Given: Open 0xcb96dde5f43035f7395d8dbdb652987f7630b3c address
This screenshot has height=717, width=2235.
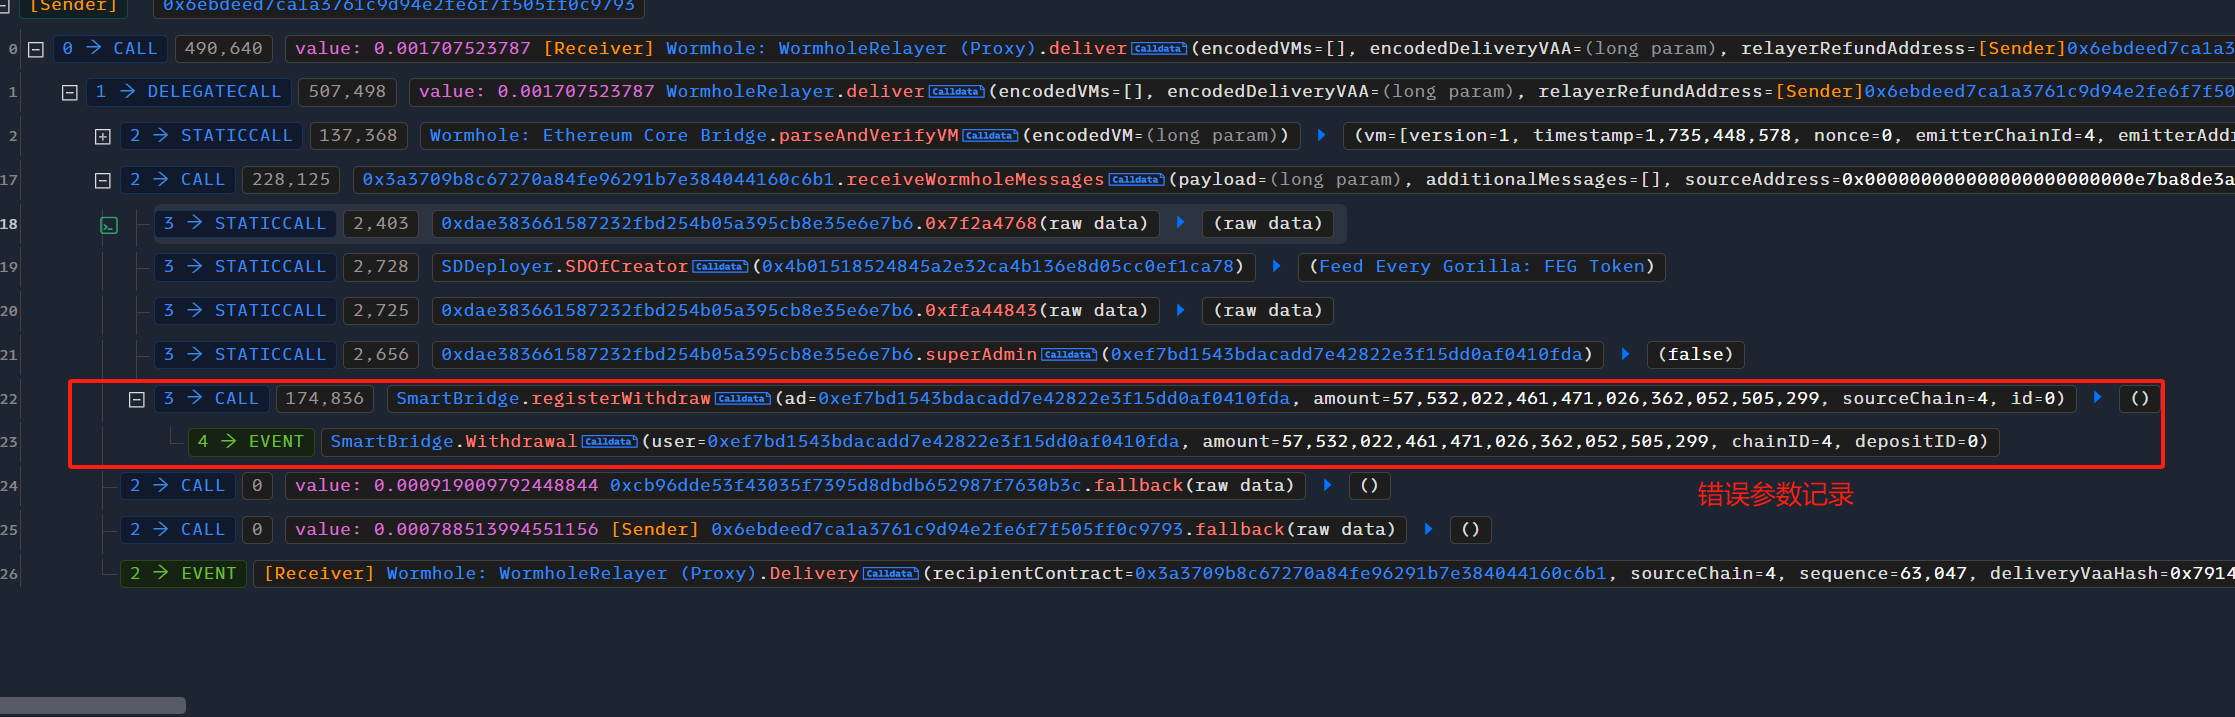Looking at the screenshot, I should point(846,486).
